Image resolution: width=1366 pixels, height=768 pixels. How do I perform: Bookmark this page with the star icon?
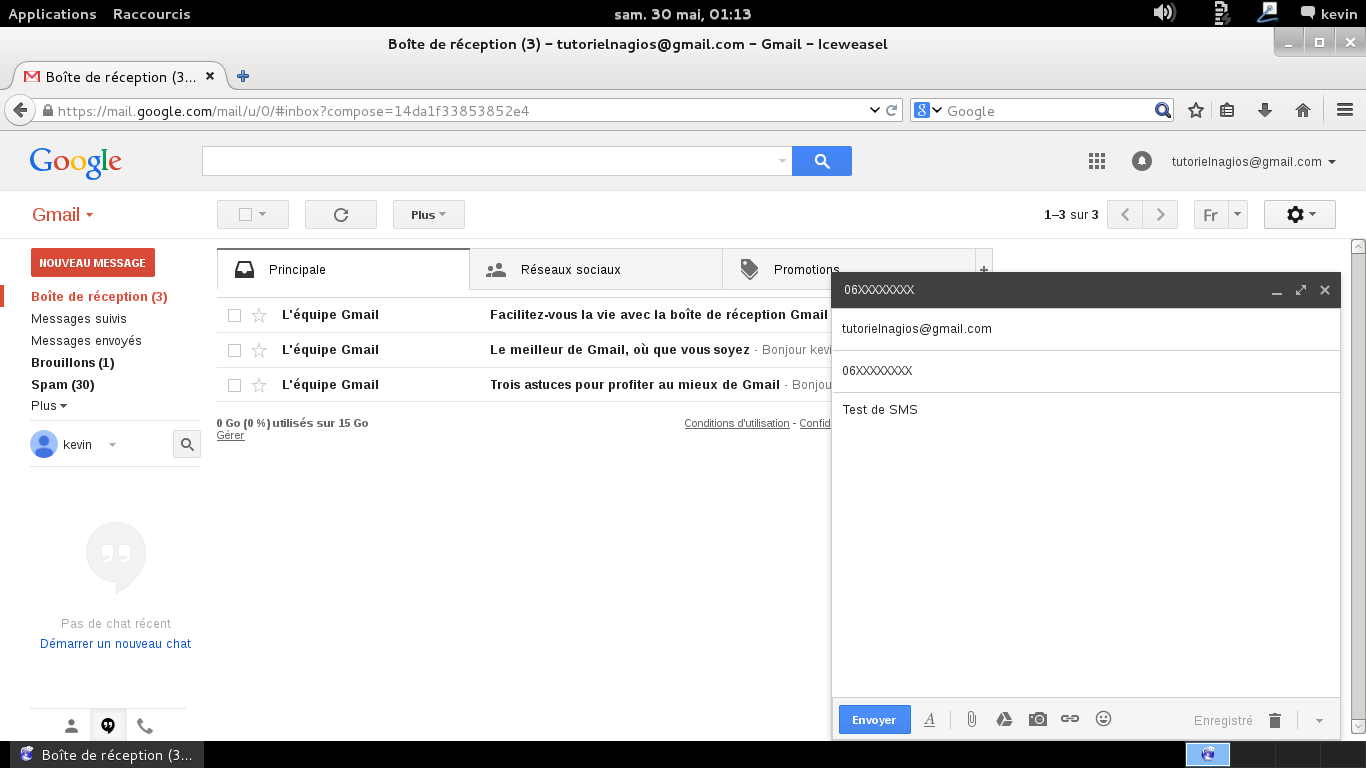(x=1195, y=110)
